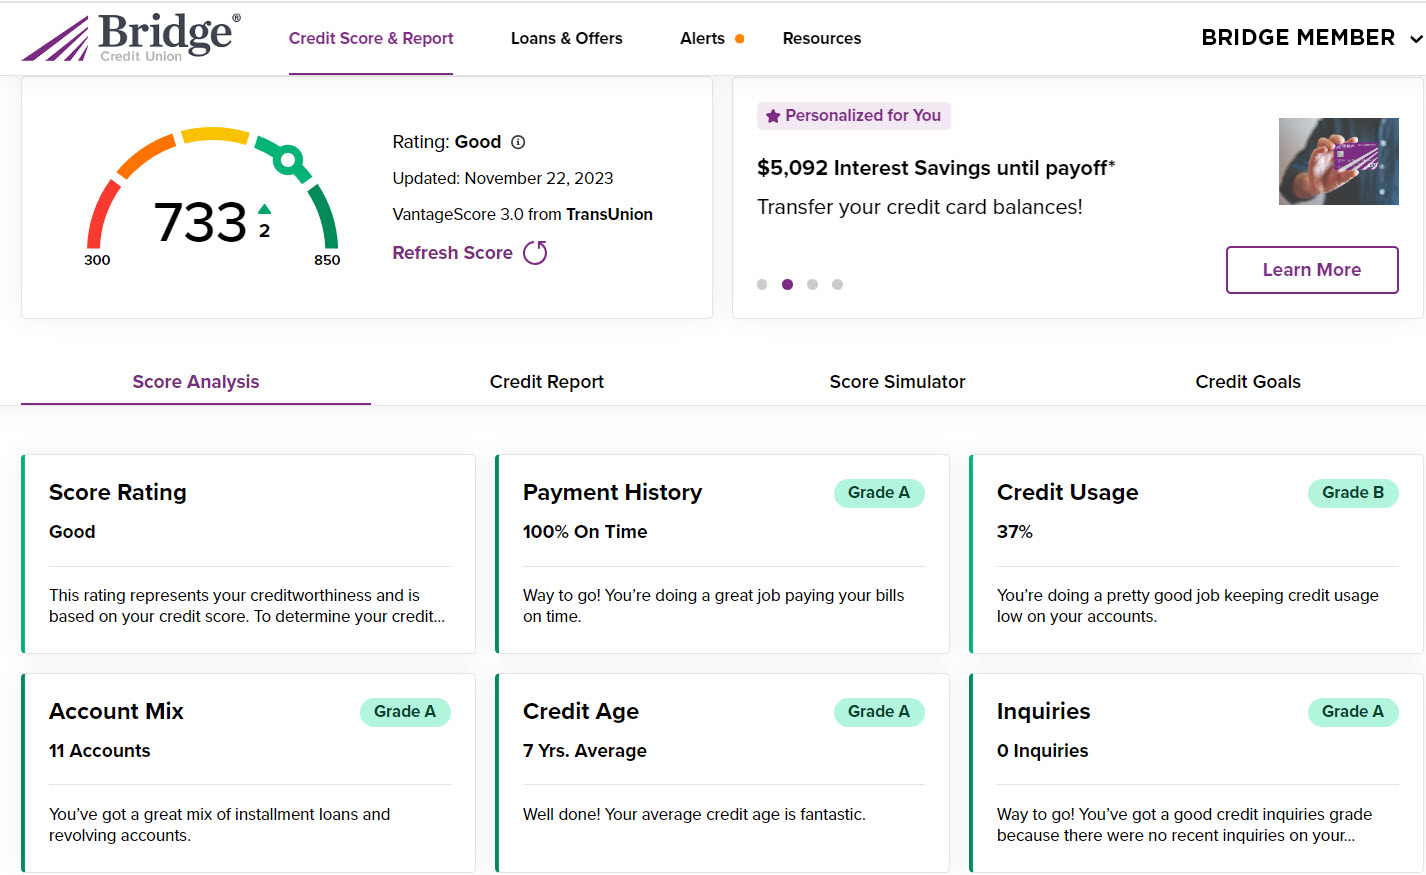This screenshot has width=1426, height=875.
Task: Select the third carousel dot in the offer banner
Action: coord(812,284)
